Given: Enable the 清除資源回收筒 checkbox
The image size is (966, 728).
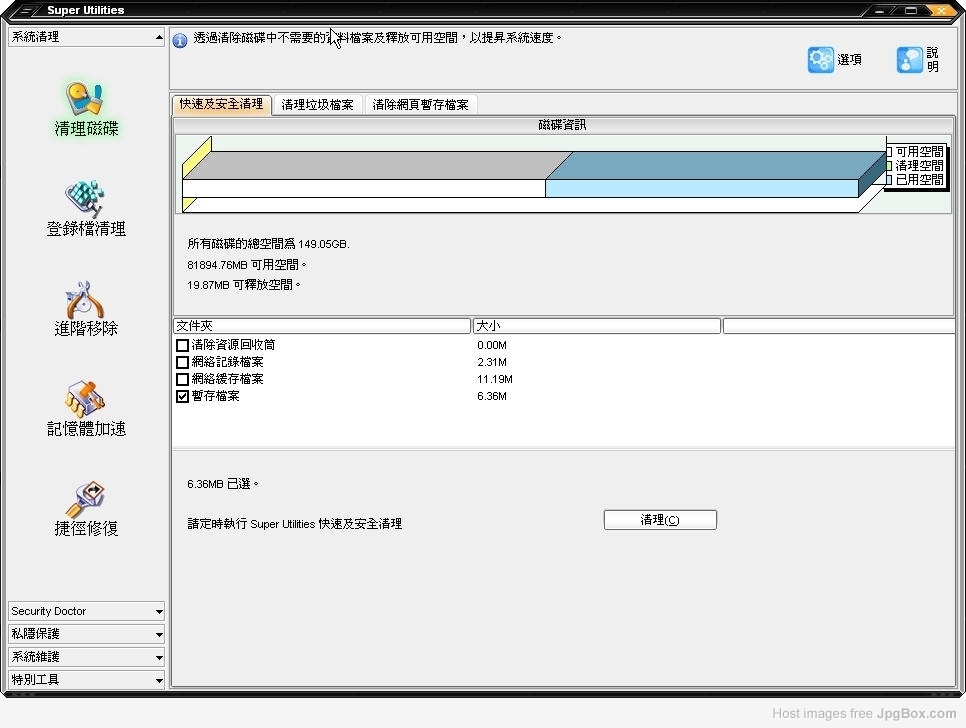Looking at the screenshot, I should tap(182, 345).
